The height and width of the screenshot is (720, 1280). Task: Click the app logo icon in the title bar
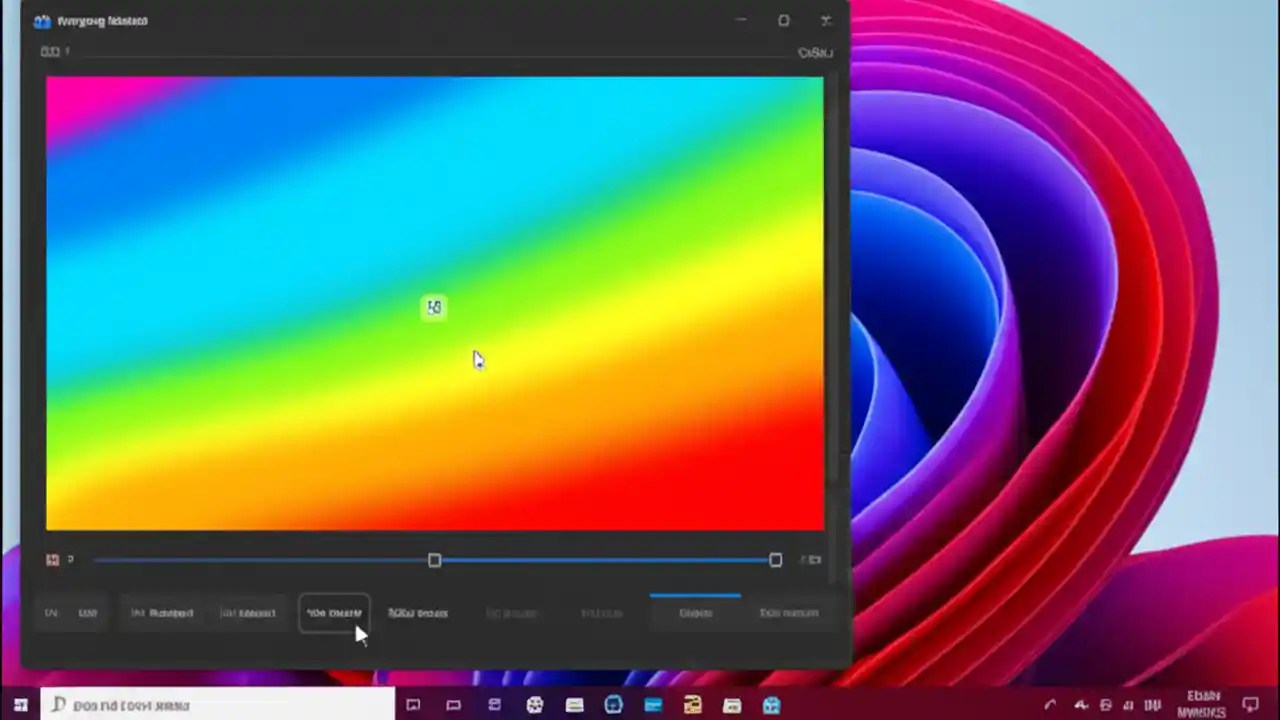[43, 20]
